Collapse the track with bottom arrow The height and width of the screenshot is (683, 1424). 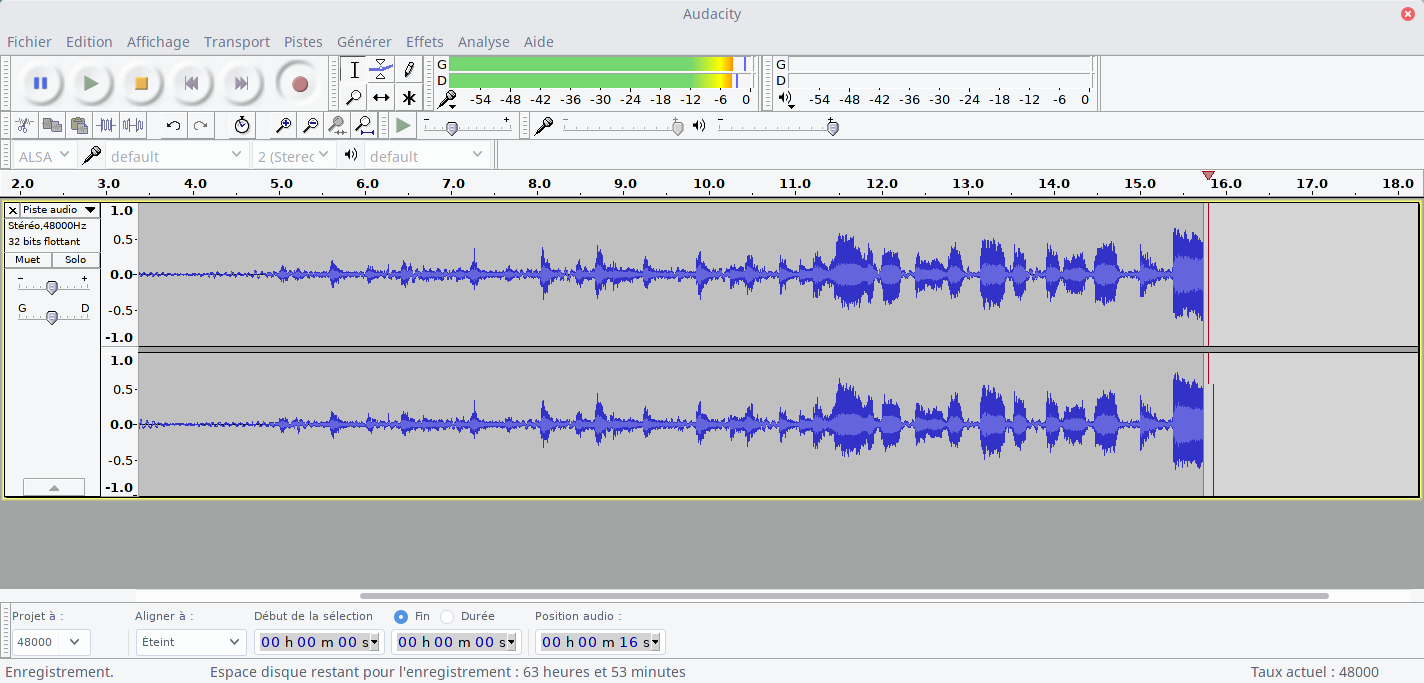pyautogui.click(x=54, y=487)
